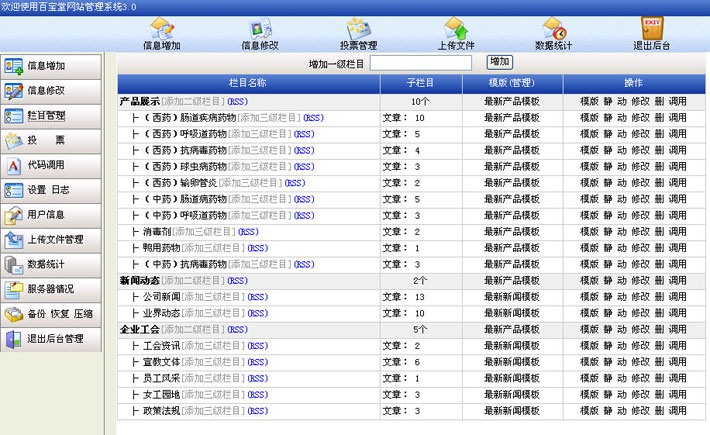Screen dimensions: 710x435
Task: Open 退出后台管理 sidebar menu label
Action: (x=56, y=339)
